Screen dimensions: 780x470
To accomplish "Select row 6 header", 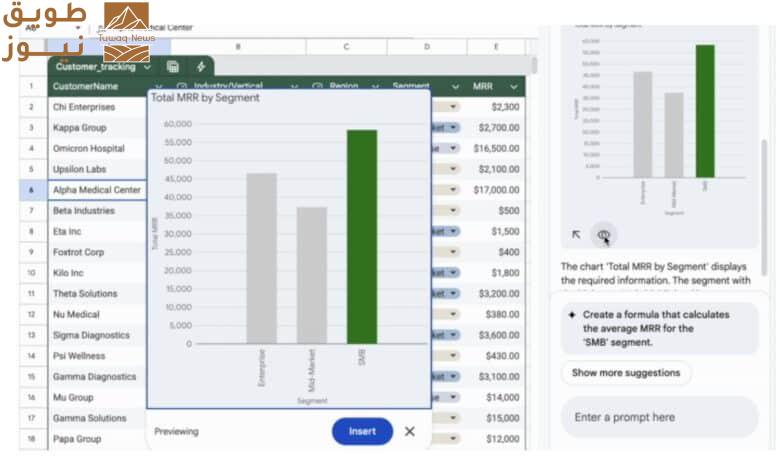I will click(31, 190).
